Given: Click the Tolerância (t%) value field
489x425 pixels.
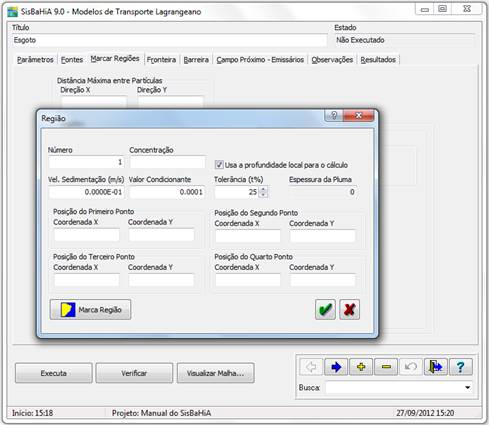Looking at the screenshot, I should (237, 192).
